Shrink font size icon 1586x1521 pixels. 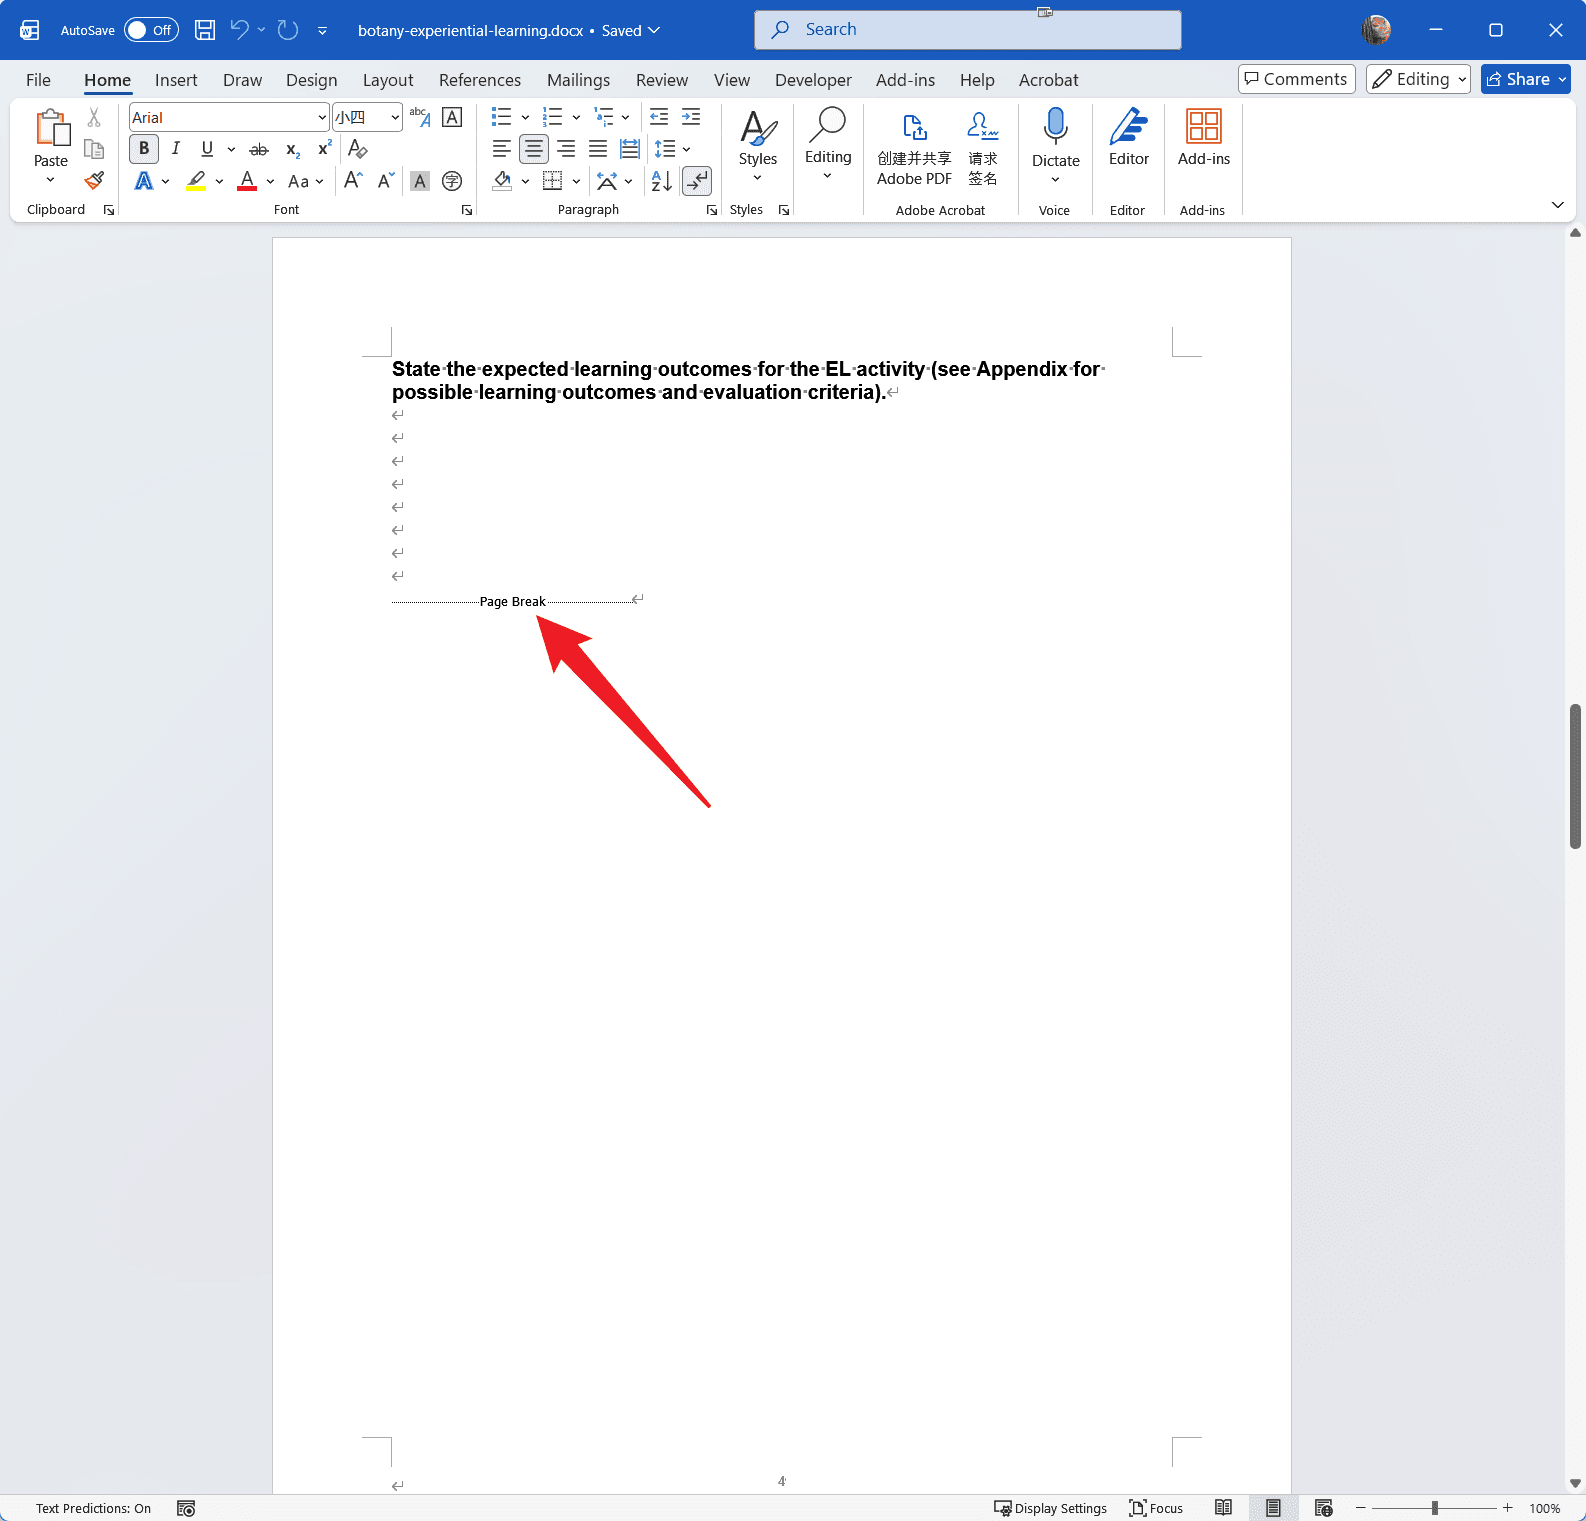386,180
